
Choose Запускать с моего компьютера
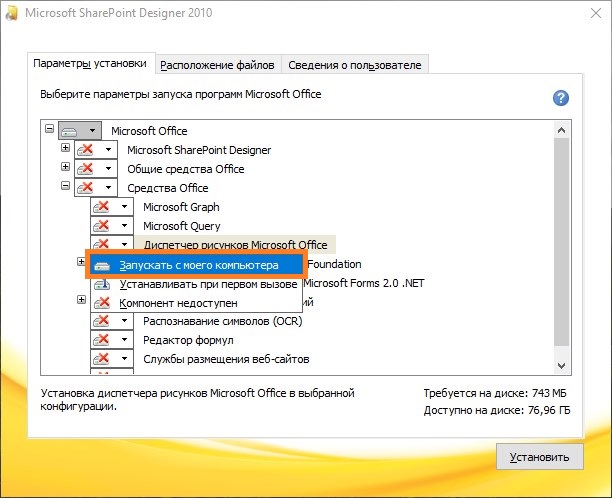194,265
